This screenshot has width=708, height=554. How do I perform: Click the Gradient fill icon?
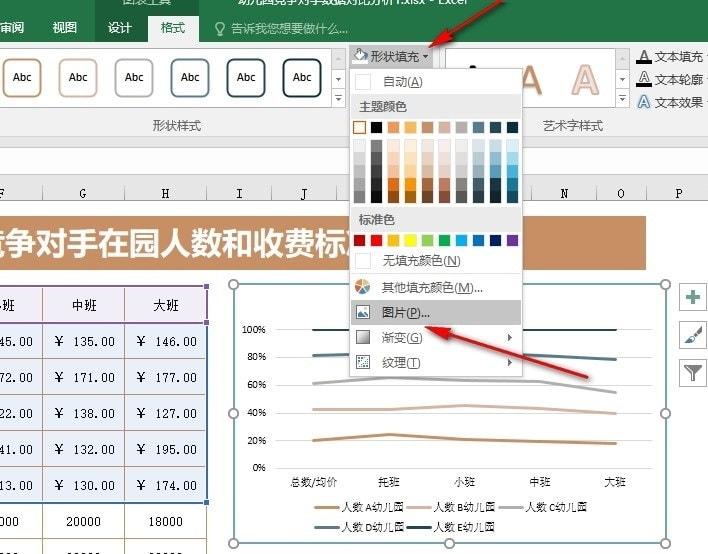click(x=363, y=337)
